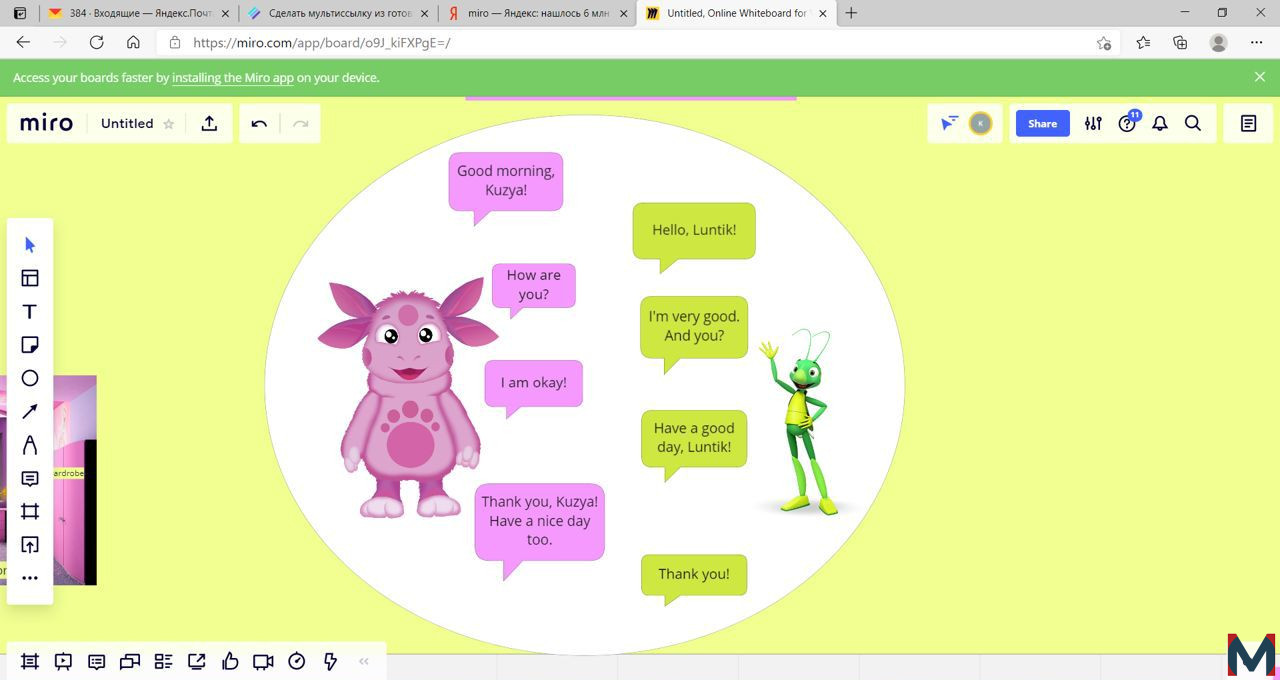This screenshot has width=1280, height=680.
Task: Select the cursor selection tool
Action: 30,245
